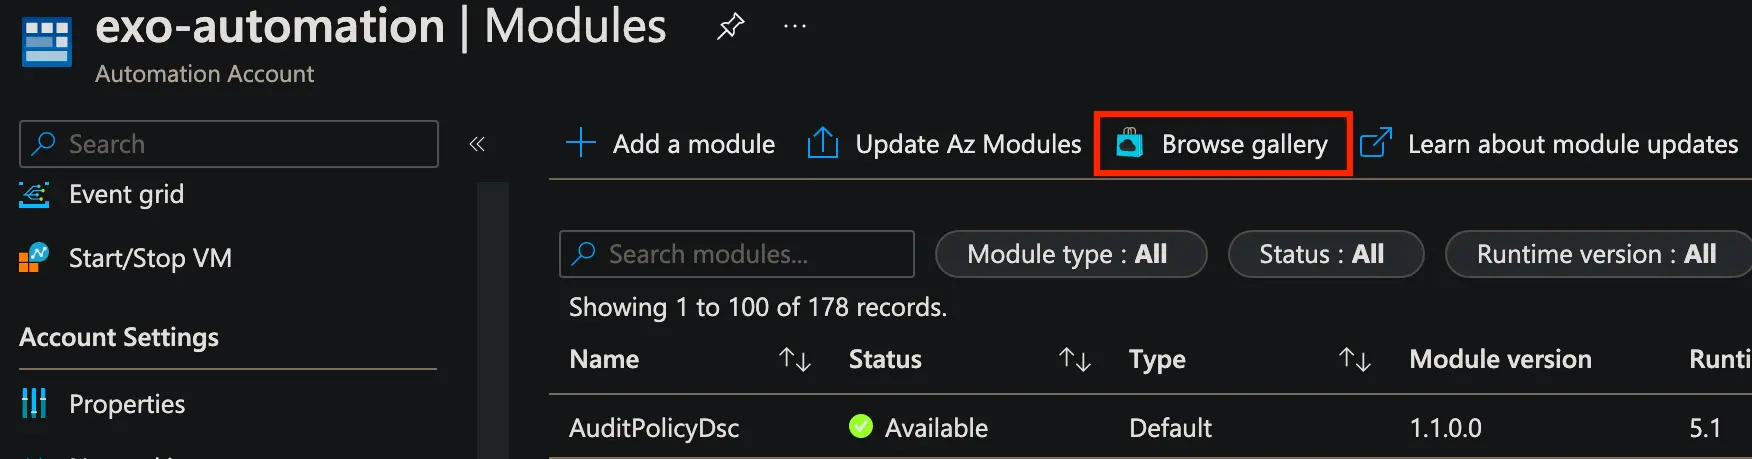This screenshot has width=1752, height=459.
Task: Click Update Az Modules
Action: tap(945, 144)
